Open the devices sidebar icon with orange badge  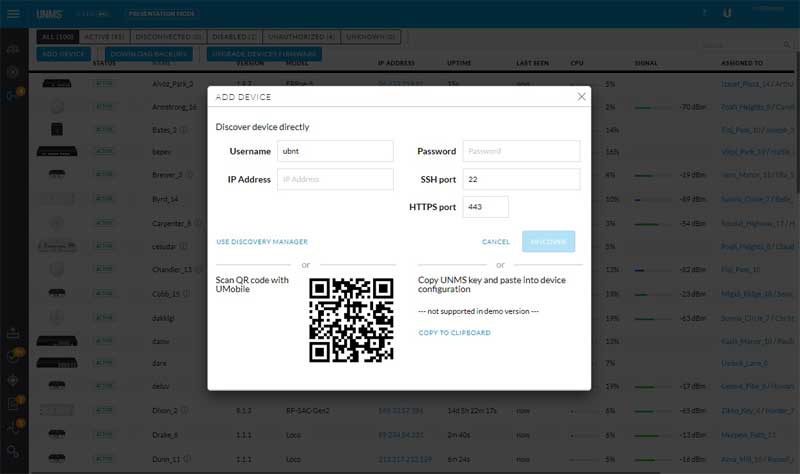coord(13,94)
